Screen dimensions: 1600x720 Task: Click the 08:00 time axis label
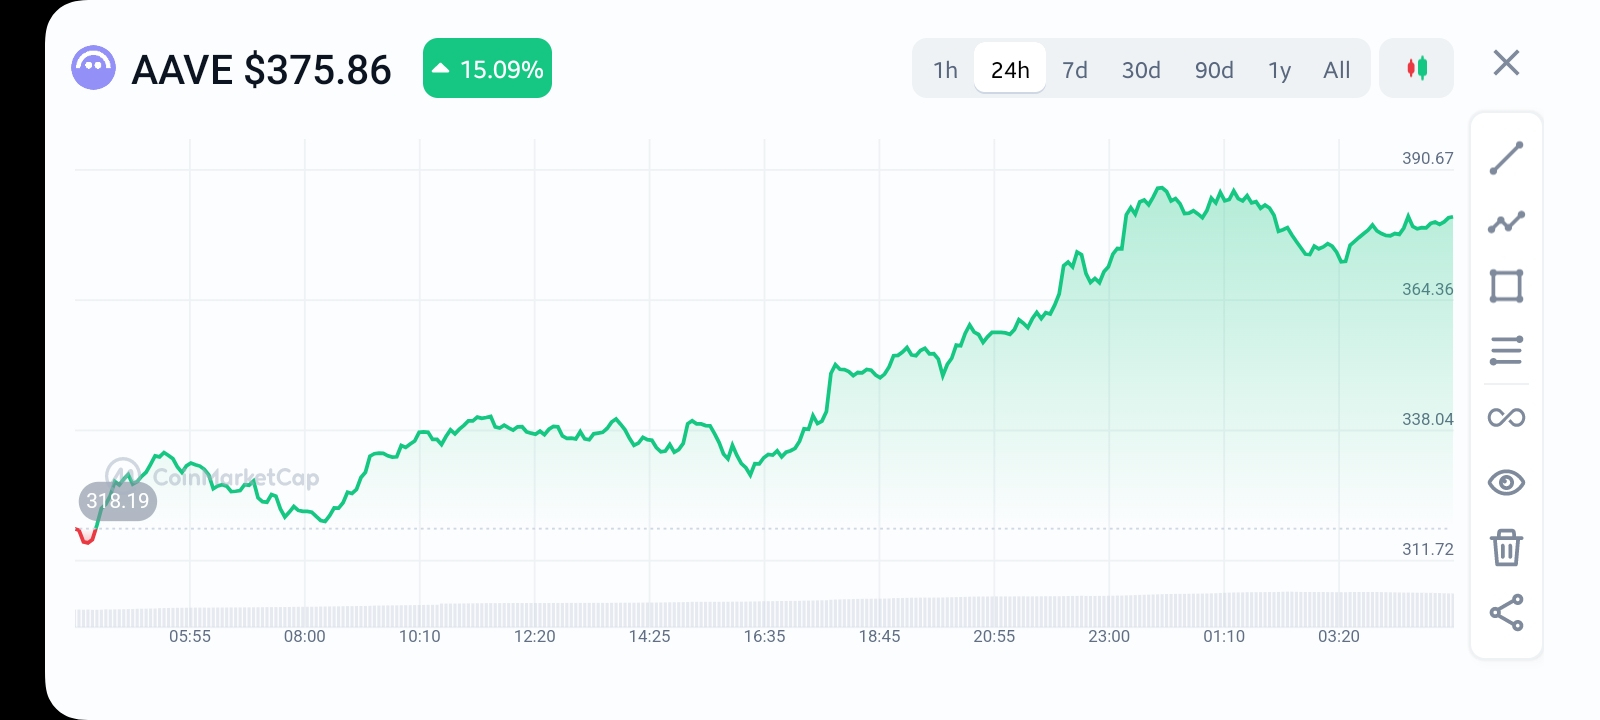[305, 636]
